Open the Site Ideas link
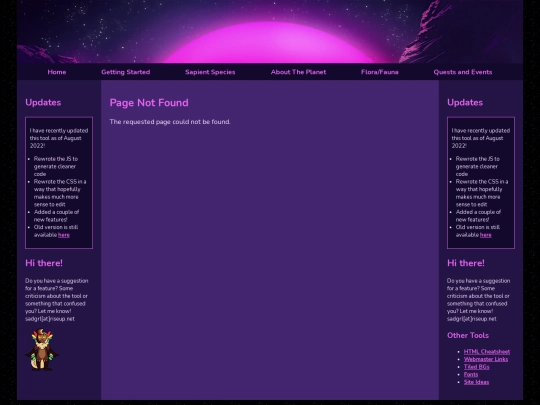This screenshot has width=540, height=405. point(476,382)
